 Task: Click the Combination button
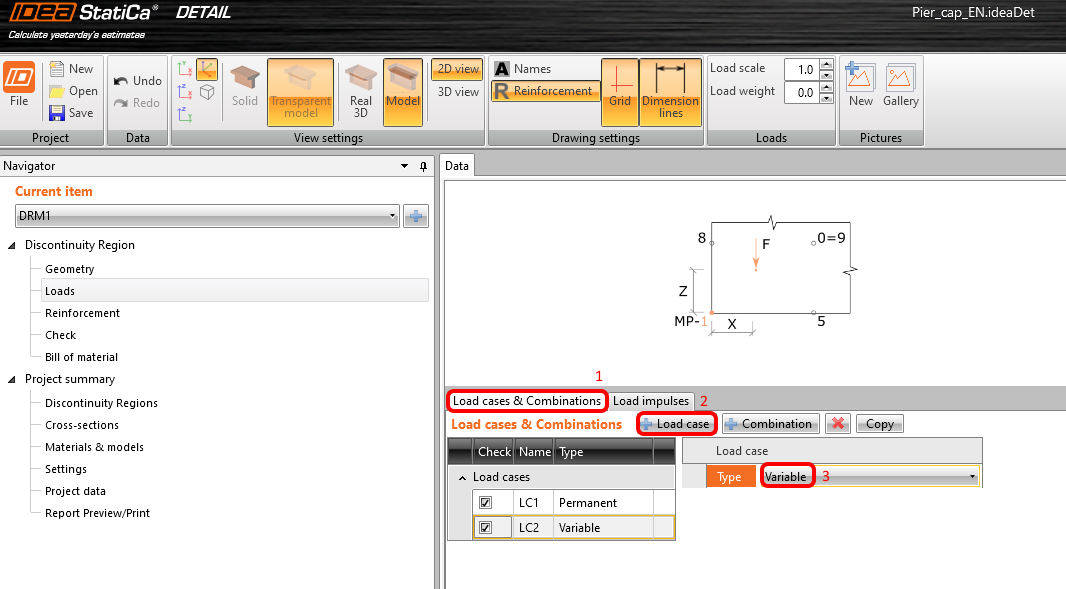pos(769,424)
